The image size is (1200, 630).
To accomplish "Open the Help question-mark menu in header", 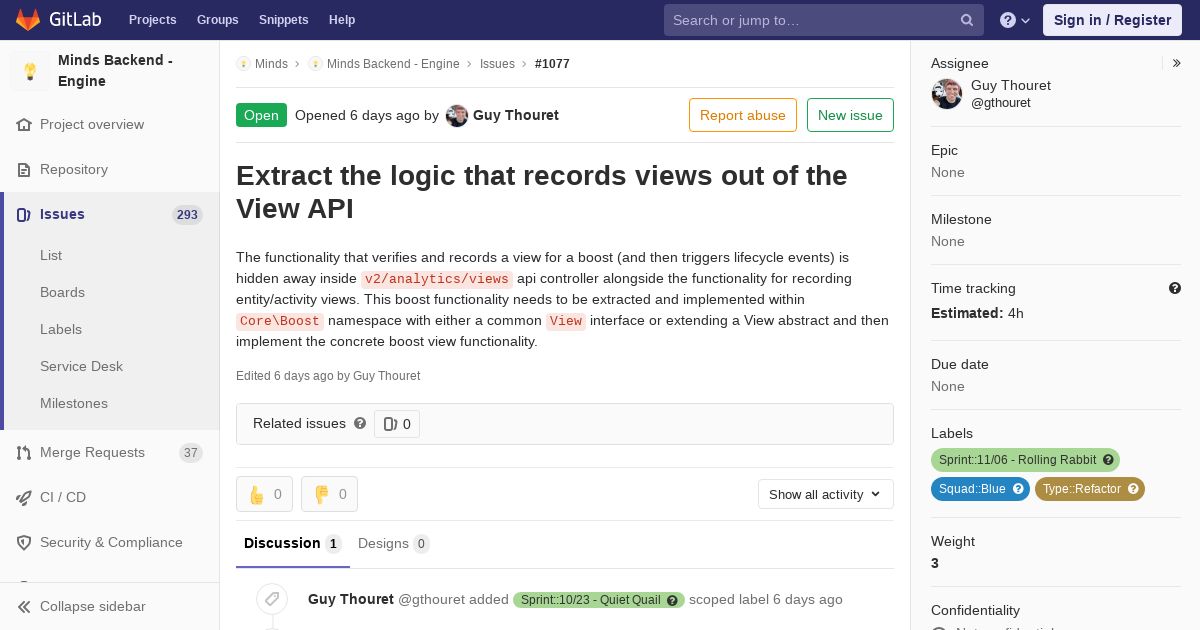I will (1015, 20).
